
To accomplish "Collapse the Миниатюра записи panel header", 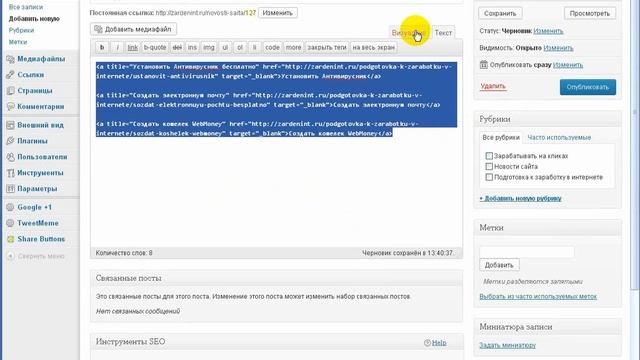I will point(547,327).
